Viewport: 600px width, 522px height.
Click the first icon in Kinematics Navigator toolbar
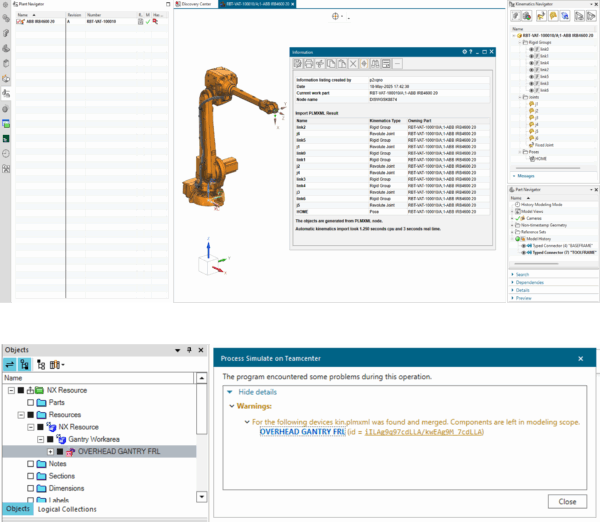click(517, 18)
